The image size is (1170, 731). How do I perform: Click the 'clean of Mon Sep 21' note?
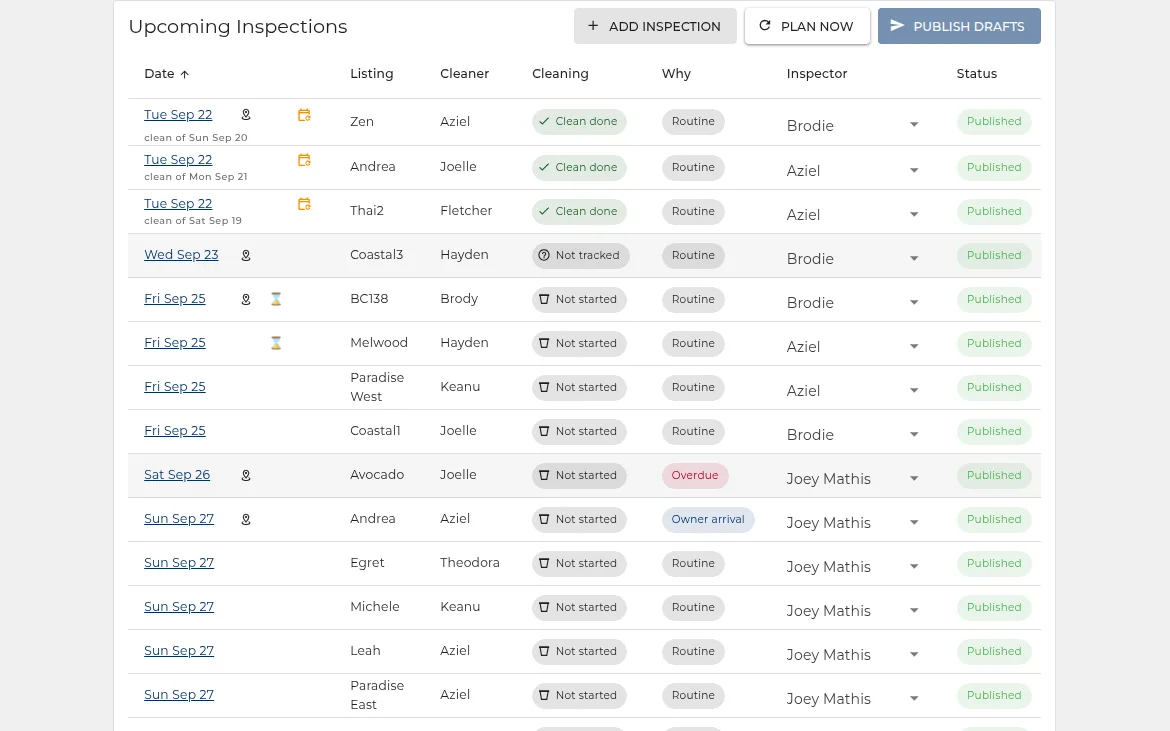[195, 177]
